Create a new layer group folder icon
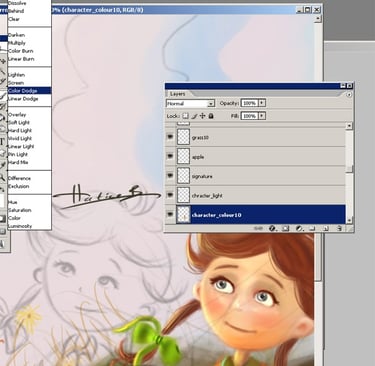375x366 pixels. 312,228
